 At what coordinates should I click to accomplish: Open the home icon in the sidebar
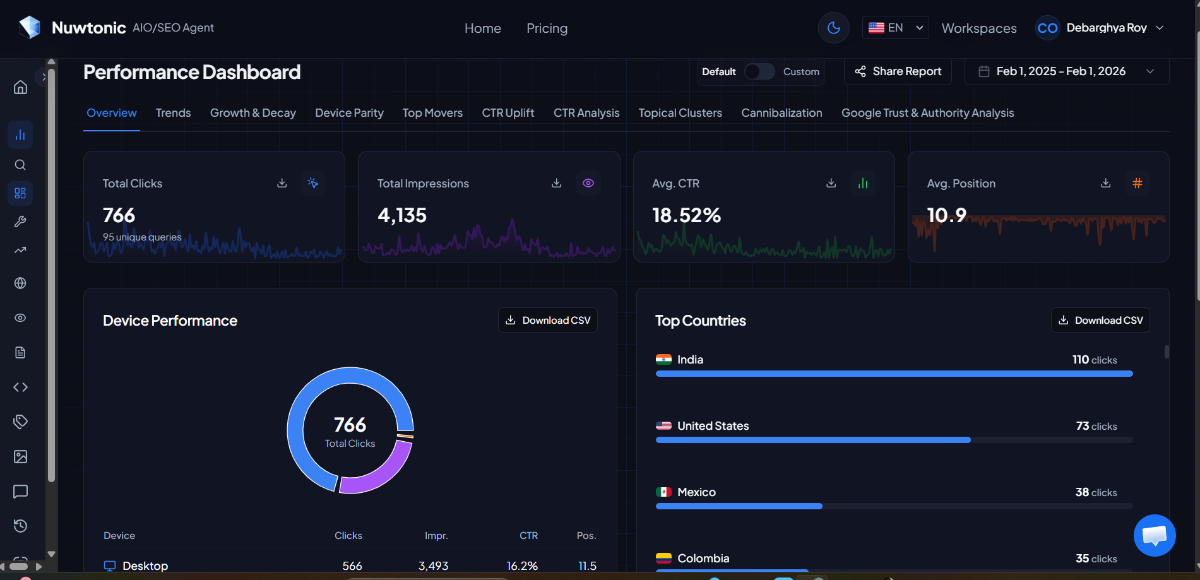click(x=20, y=87)
